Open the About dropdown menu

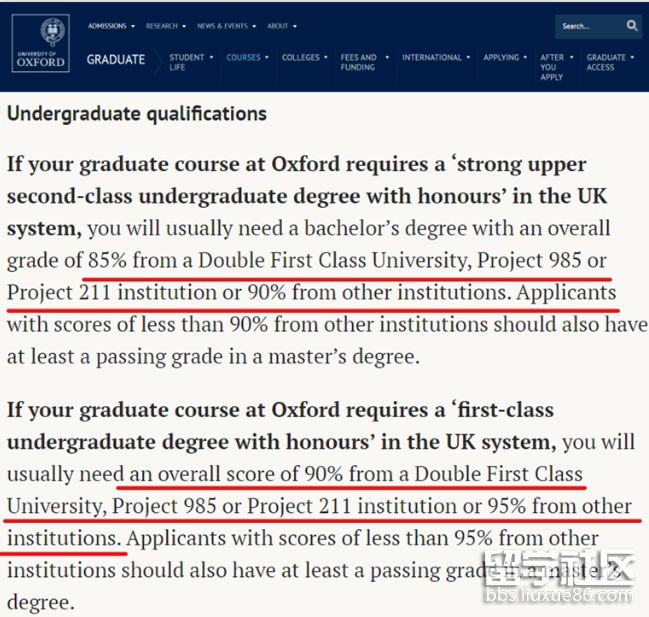click(281, 26)
